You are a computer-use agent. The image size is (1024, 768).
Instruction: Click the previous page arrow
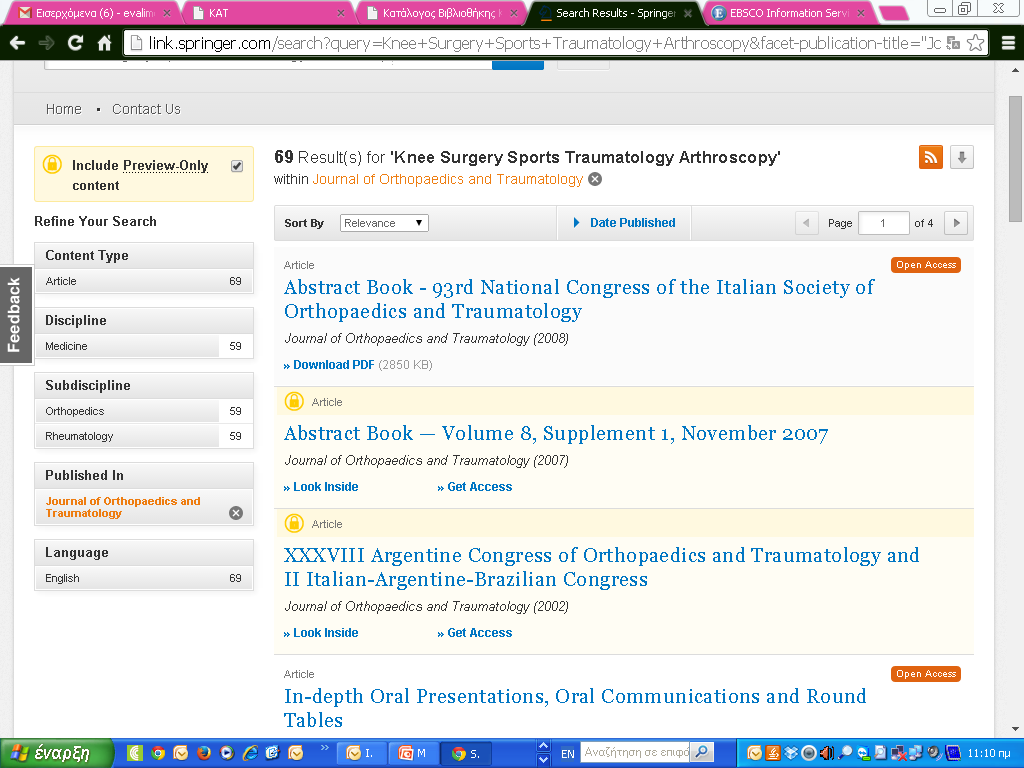tap(807, 223)
